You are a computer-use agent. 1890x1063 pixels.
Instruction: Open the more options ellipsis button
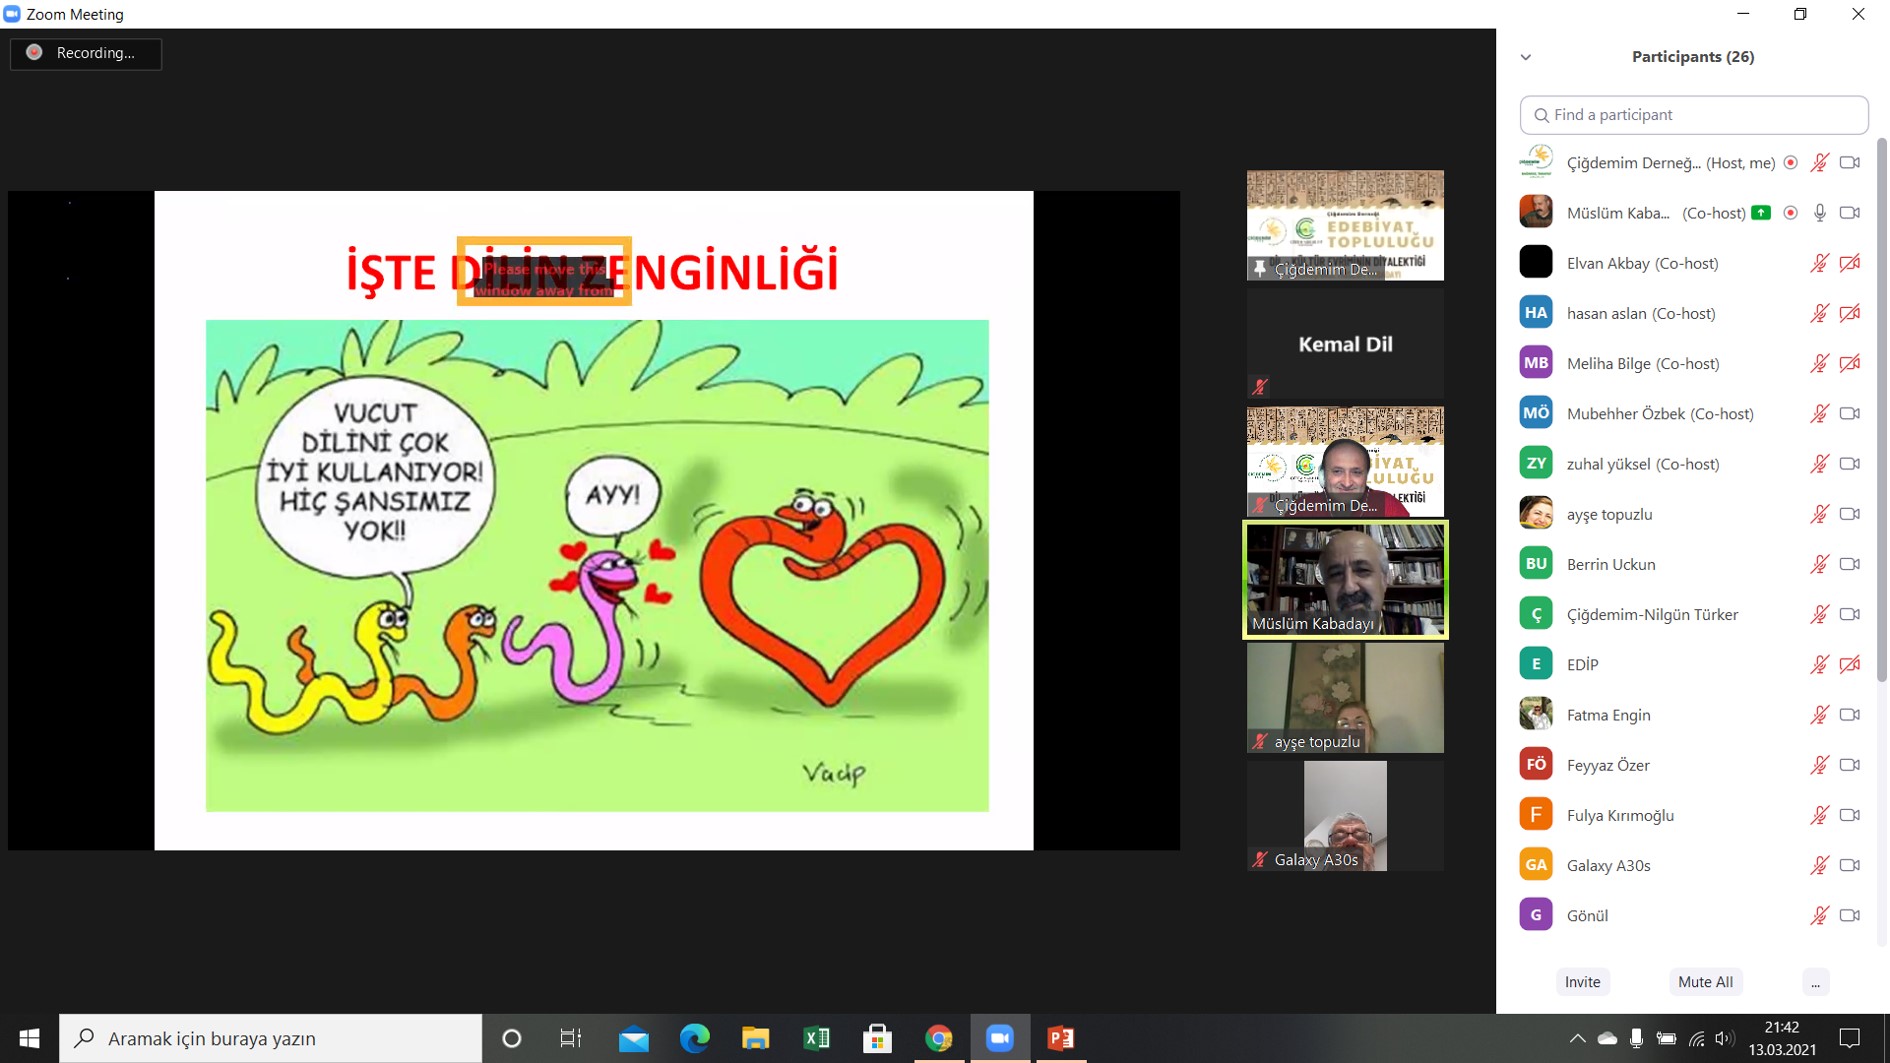(x=1815, y=982)
